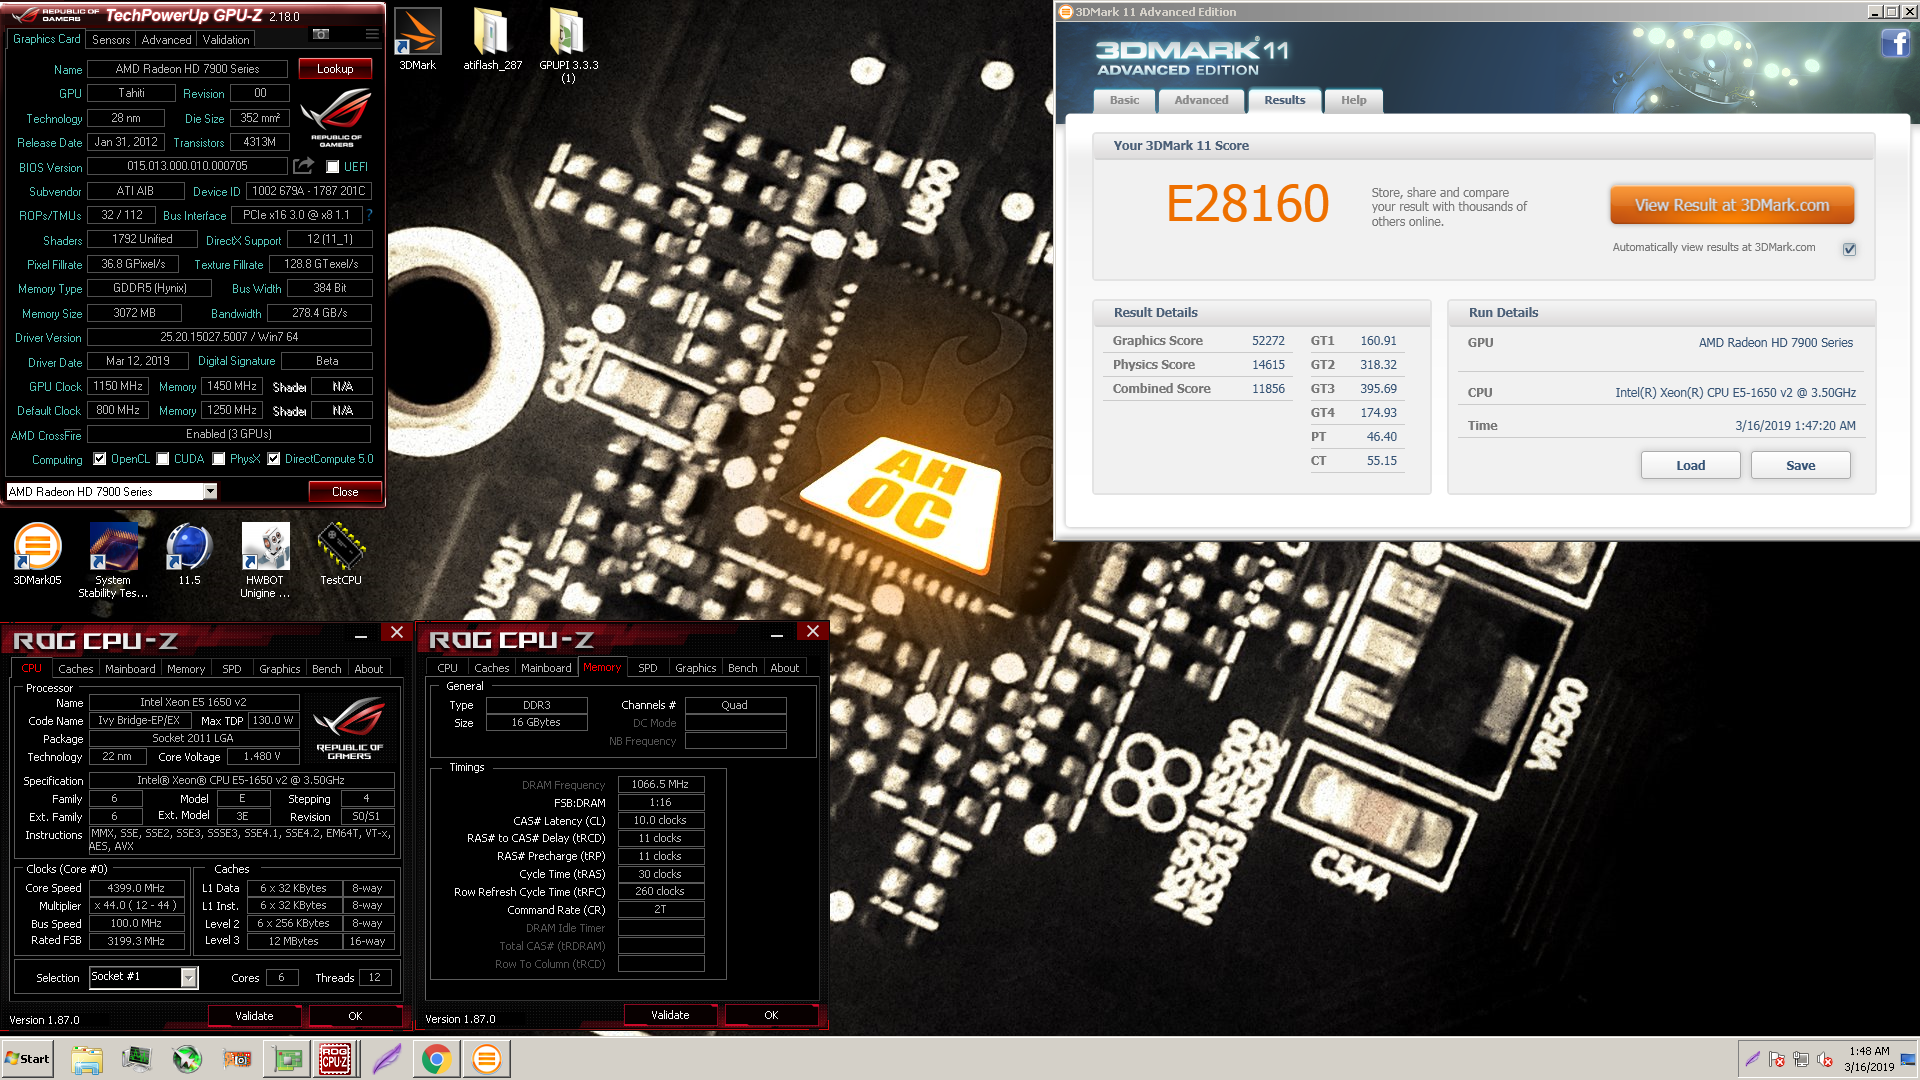Image resolution: width=1920 pixels, height=1080 pixels.
Task: Open MSI Afterburner jet icon in taskbar
Action: click(186, 1059)
